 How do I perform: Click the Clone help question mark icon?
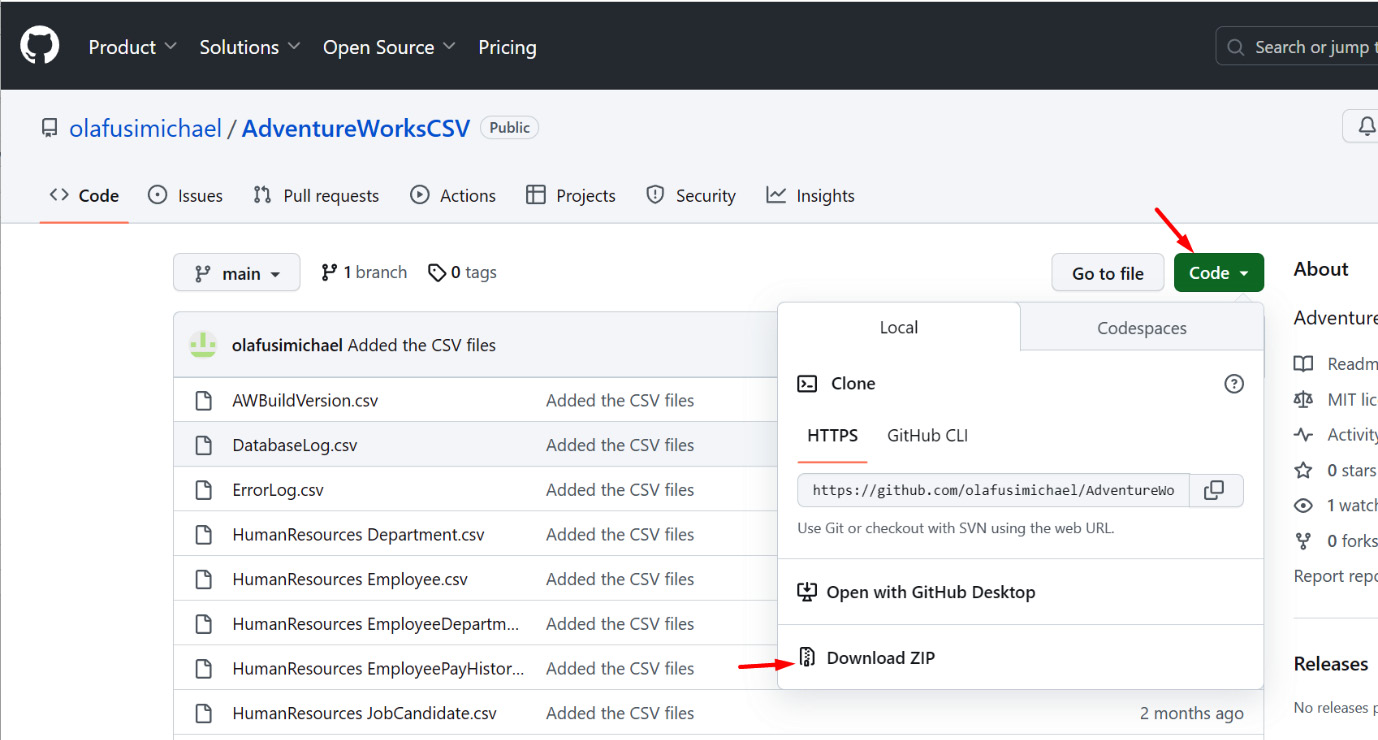click(x=1234, y=383)
